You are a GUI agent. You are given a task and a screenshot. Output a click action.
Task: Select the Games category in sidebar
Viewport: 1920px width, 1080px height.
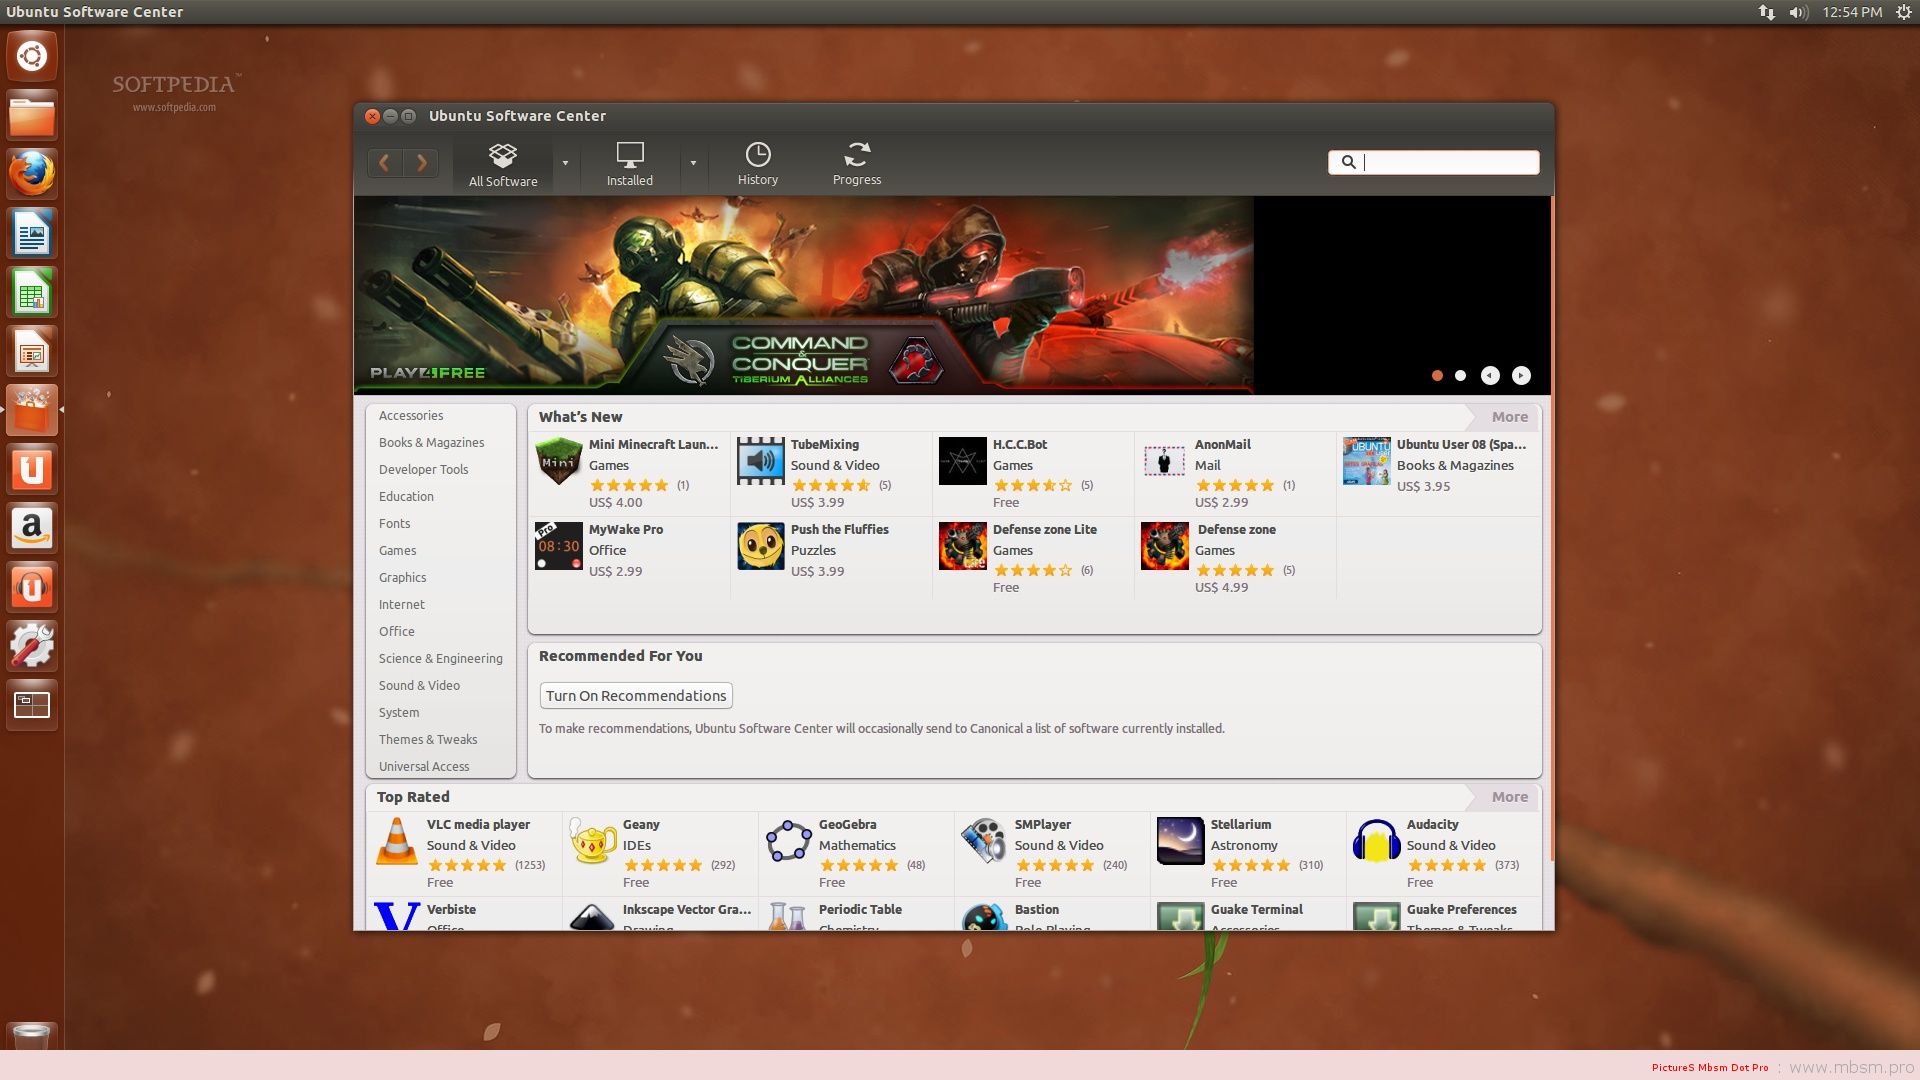397,551
